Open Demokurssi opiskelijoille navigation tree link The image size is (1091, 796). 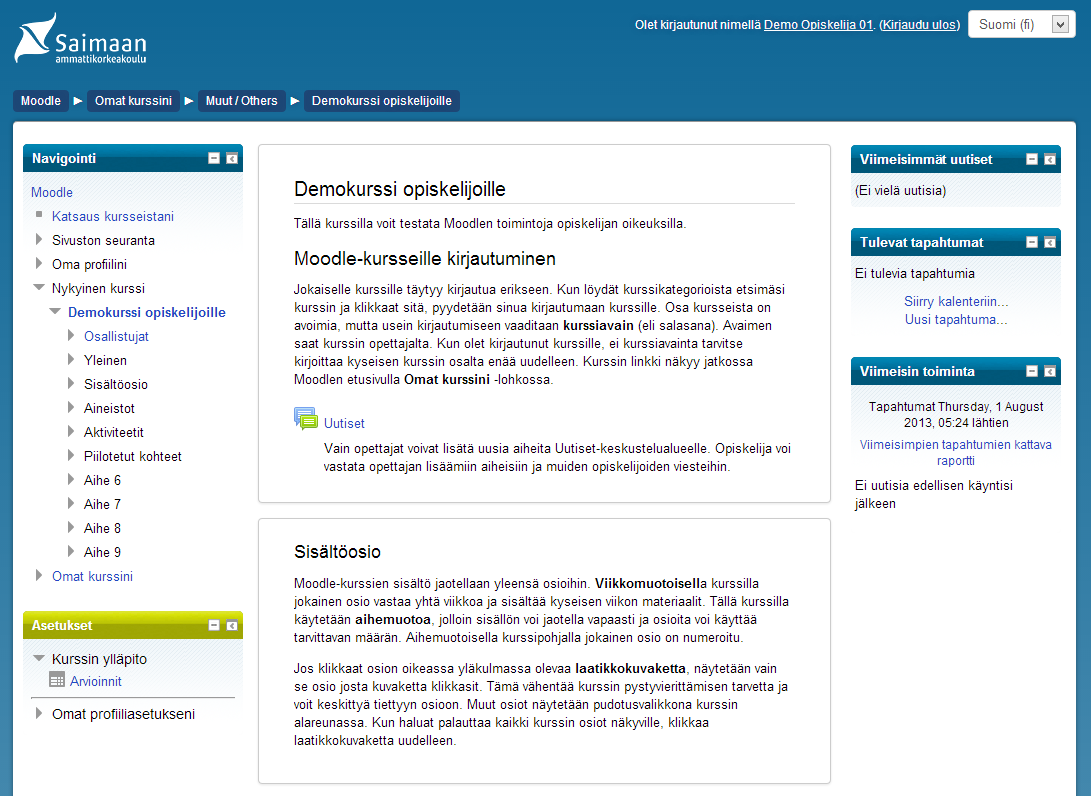pos(147,312)
